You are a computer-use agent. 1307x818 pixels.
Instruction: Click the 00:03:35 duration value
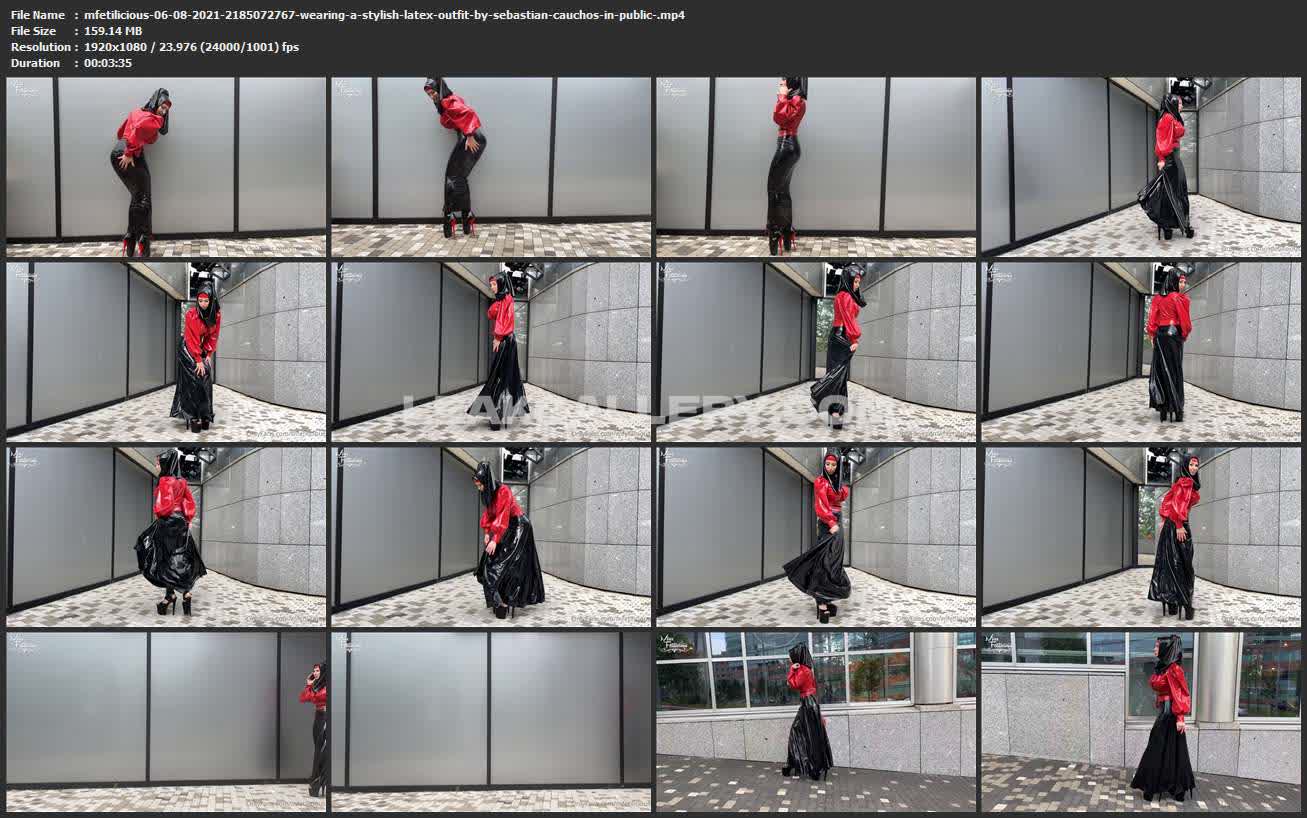tap(108, 63)
